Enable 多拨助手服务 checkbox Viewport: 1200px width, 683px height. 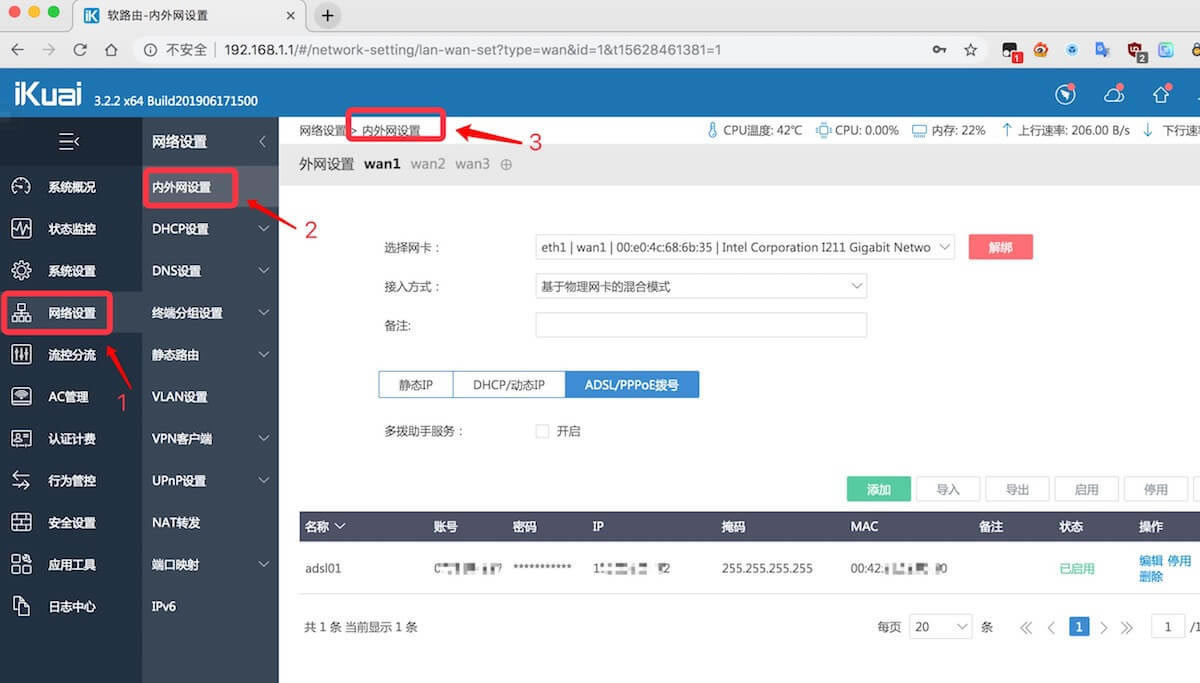541,431
